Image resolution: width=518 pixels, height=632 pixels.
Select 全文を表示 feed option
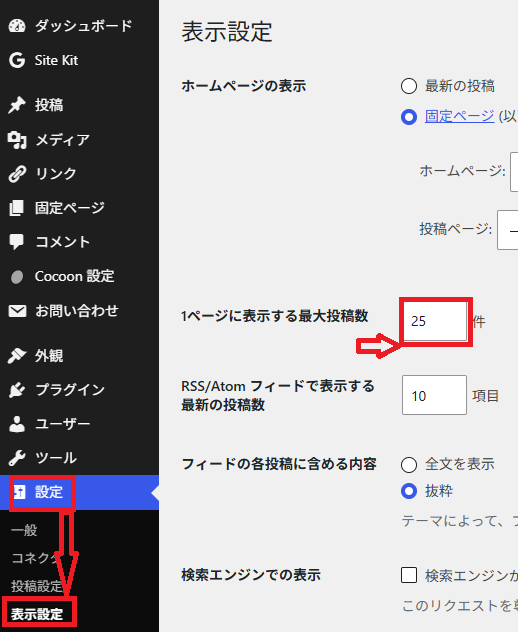[x=409, y=465]
